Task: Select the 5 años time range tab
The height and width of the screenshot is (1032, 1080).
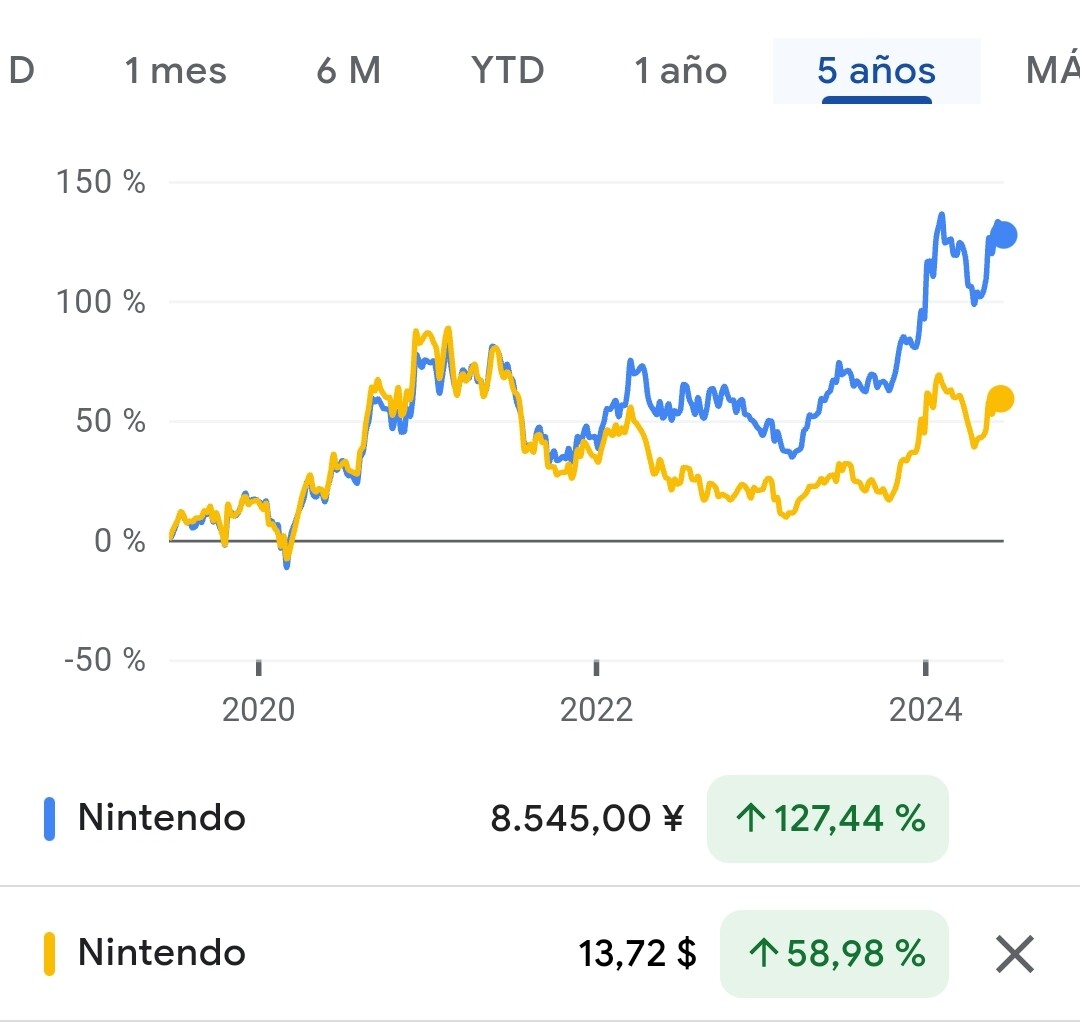Action: [x=876, y=71]
